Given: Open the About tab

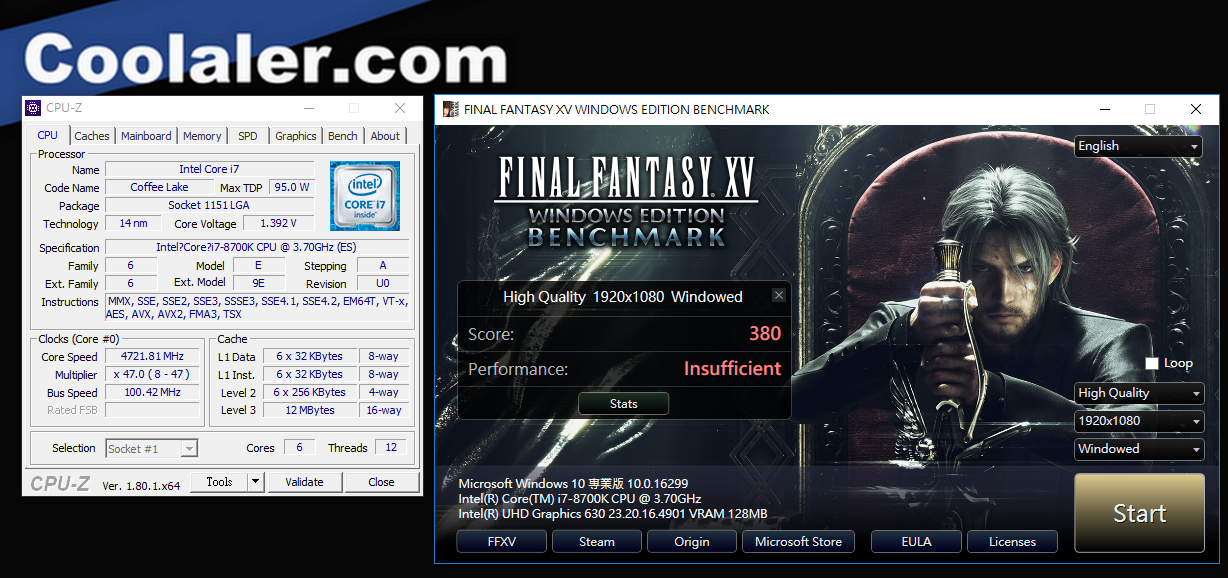Looking at the screenshot, I should (x=385, y=136).
